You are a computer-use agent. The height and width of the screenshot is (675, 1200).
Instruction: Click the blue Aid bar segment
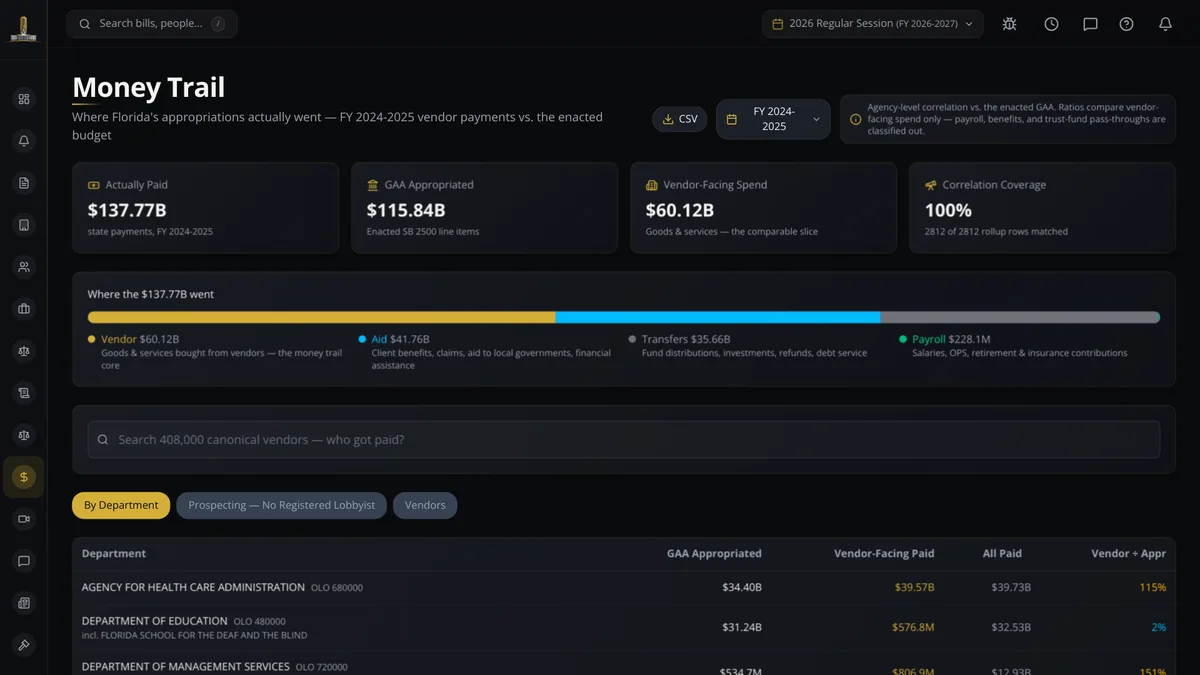point(718,317)
